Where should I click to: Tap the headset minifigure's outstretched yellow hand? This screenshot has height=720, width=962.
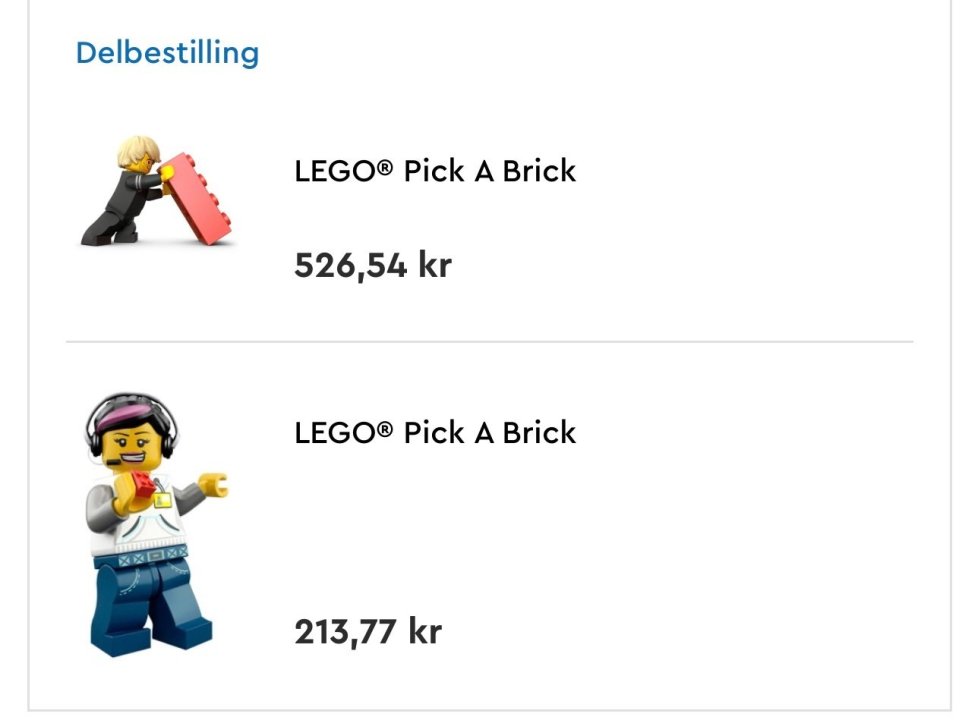(213, 487)
